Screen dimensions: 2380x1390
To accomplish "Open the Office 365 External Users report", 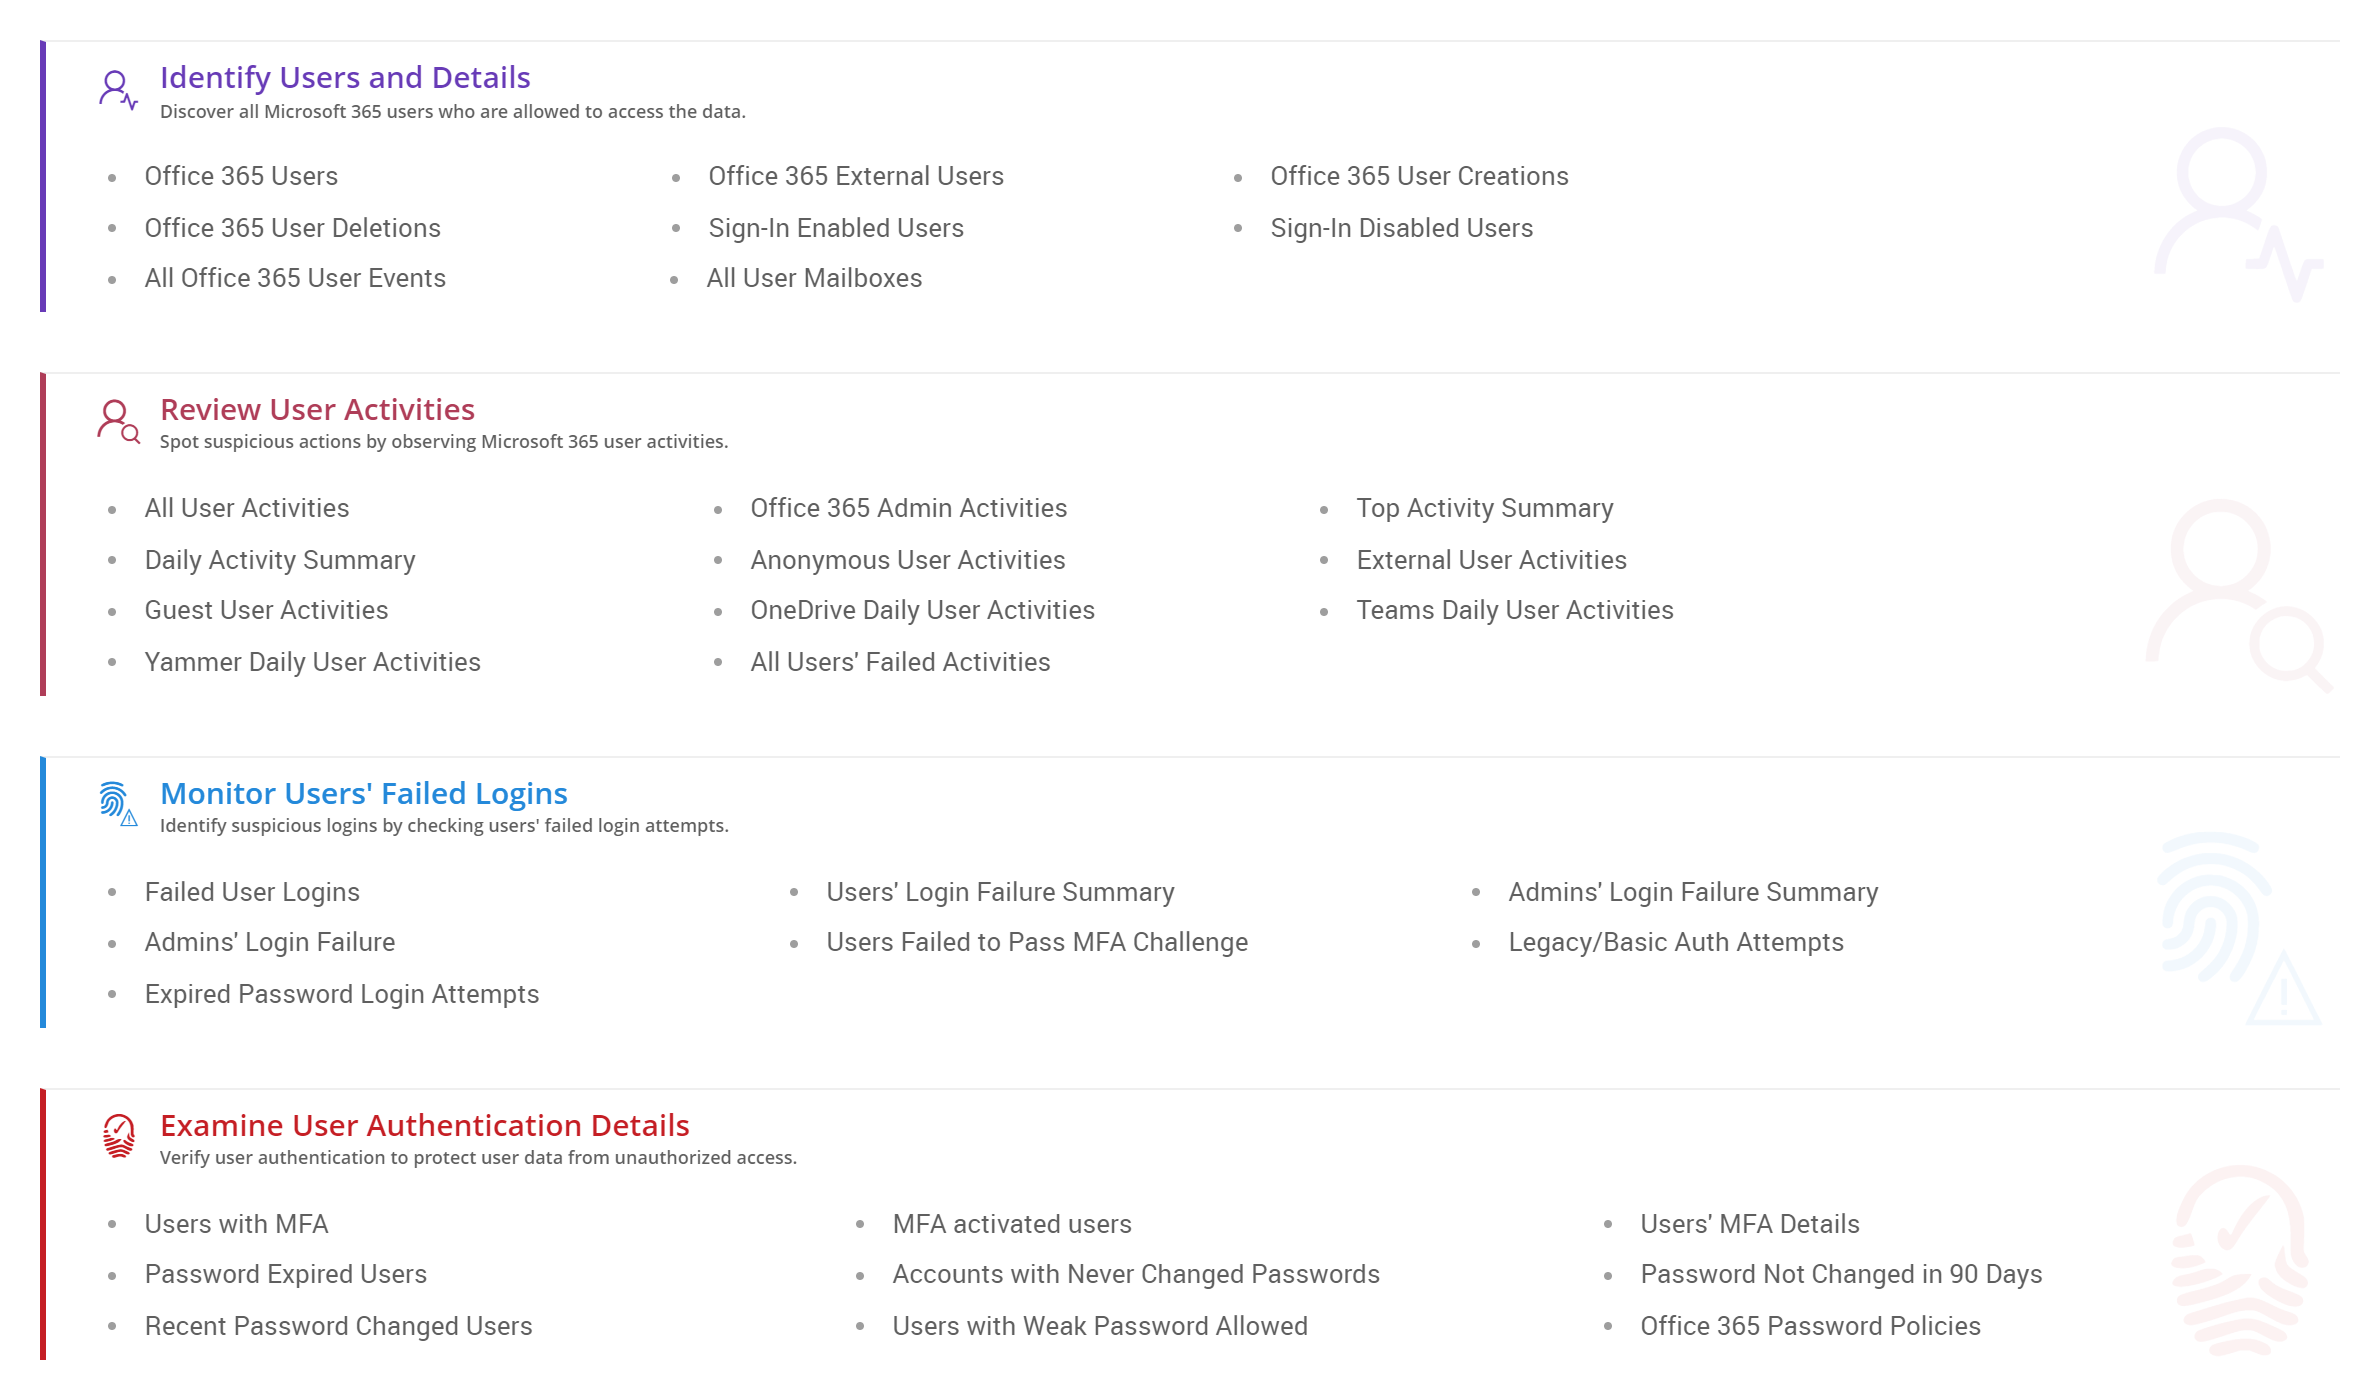I will pos(856,176).
